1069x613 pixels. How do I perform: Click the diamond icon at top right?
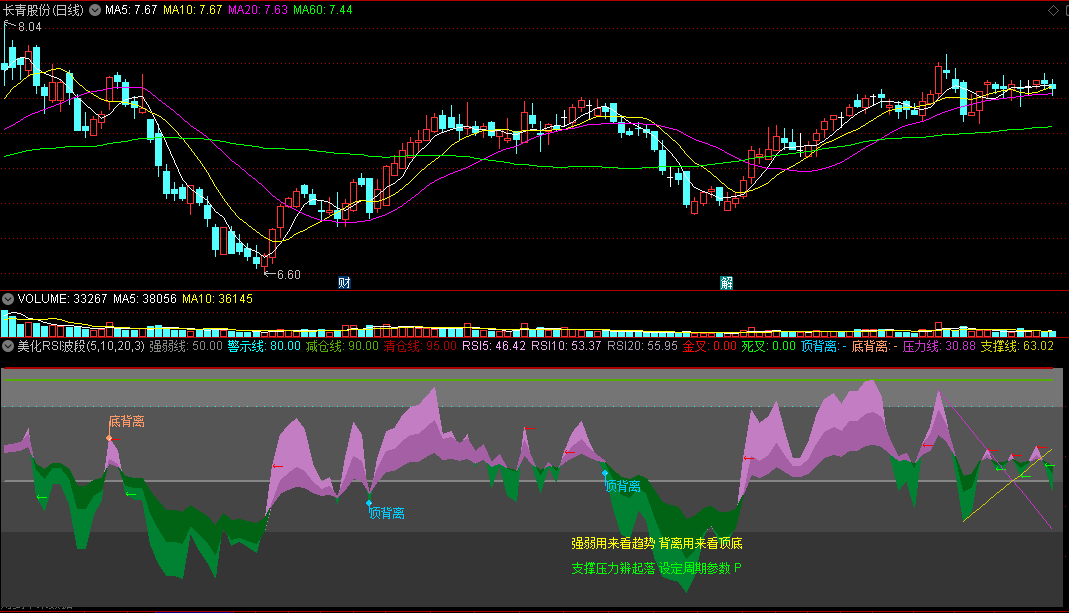[x=1053, y=10]
